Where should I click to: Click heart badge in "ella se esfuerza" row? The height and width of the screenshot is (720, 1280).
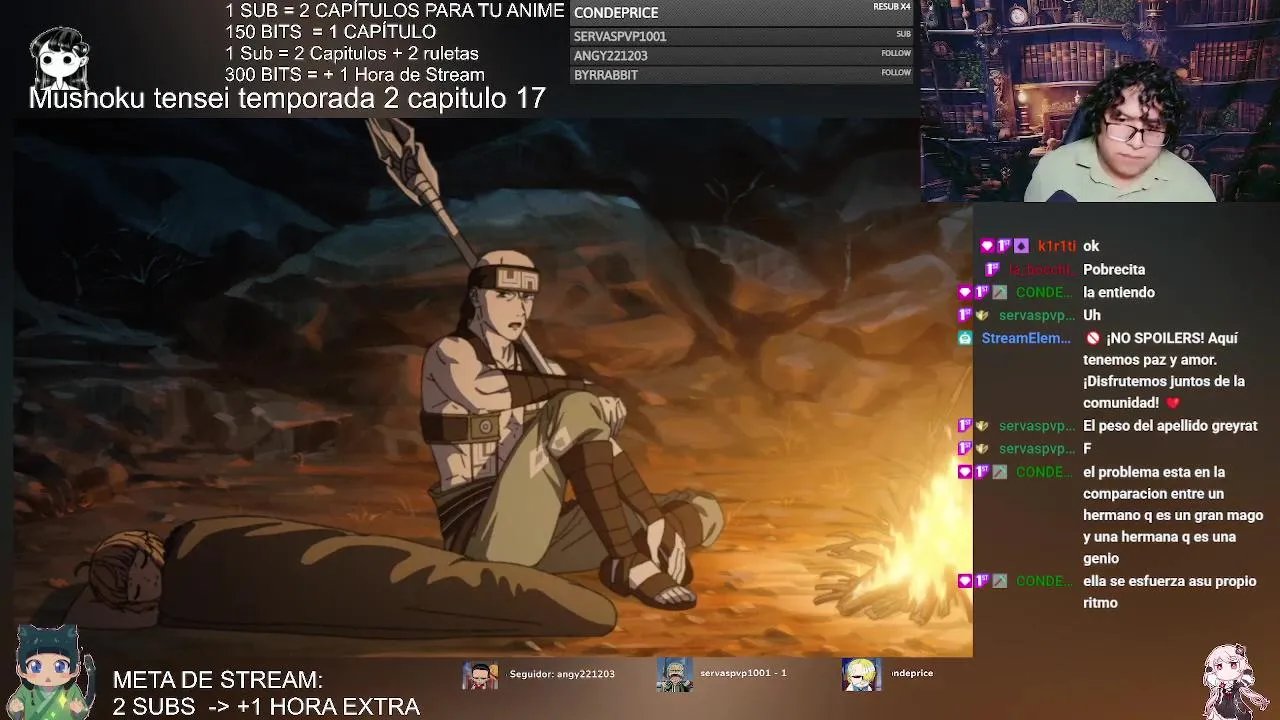965,581
